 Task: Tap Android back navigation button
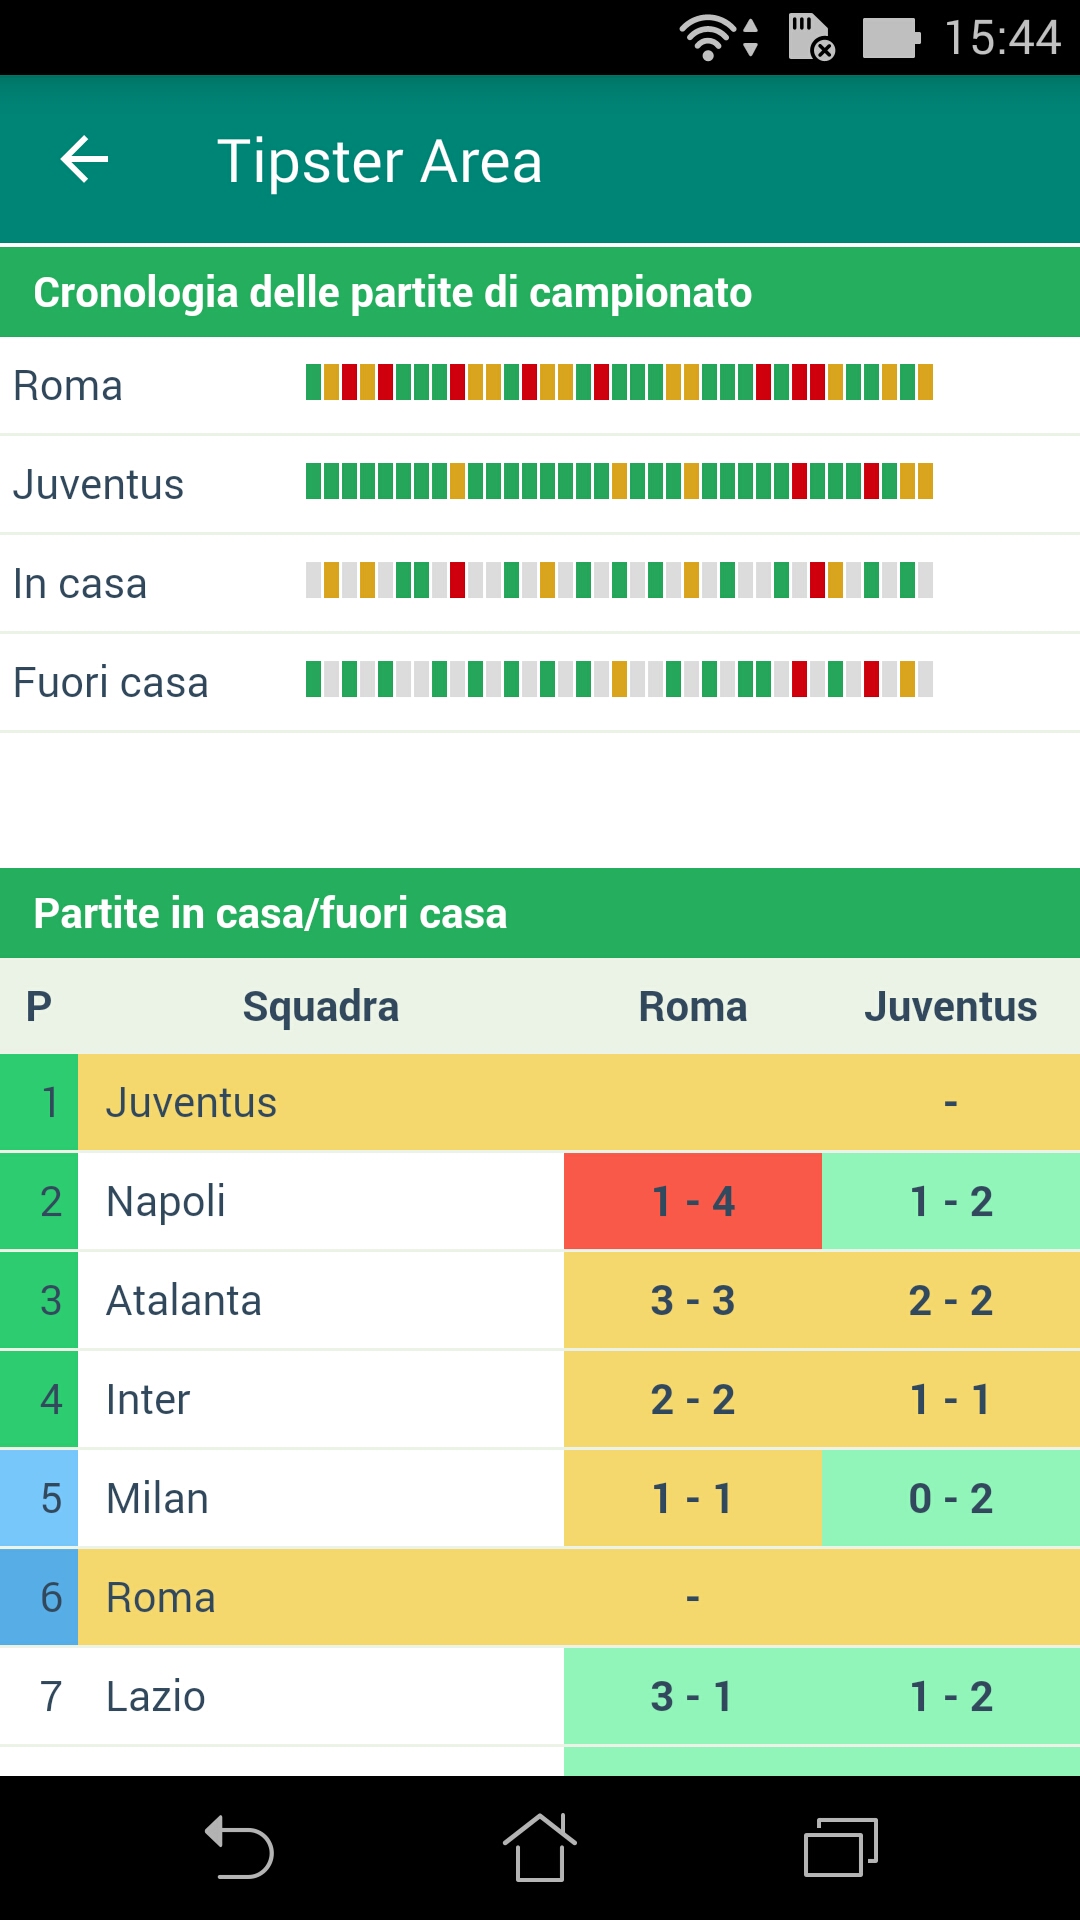point(240,1847)
